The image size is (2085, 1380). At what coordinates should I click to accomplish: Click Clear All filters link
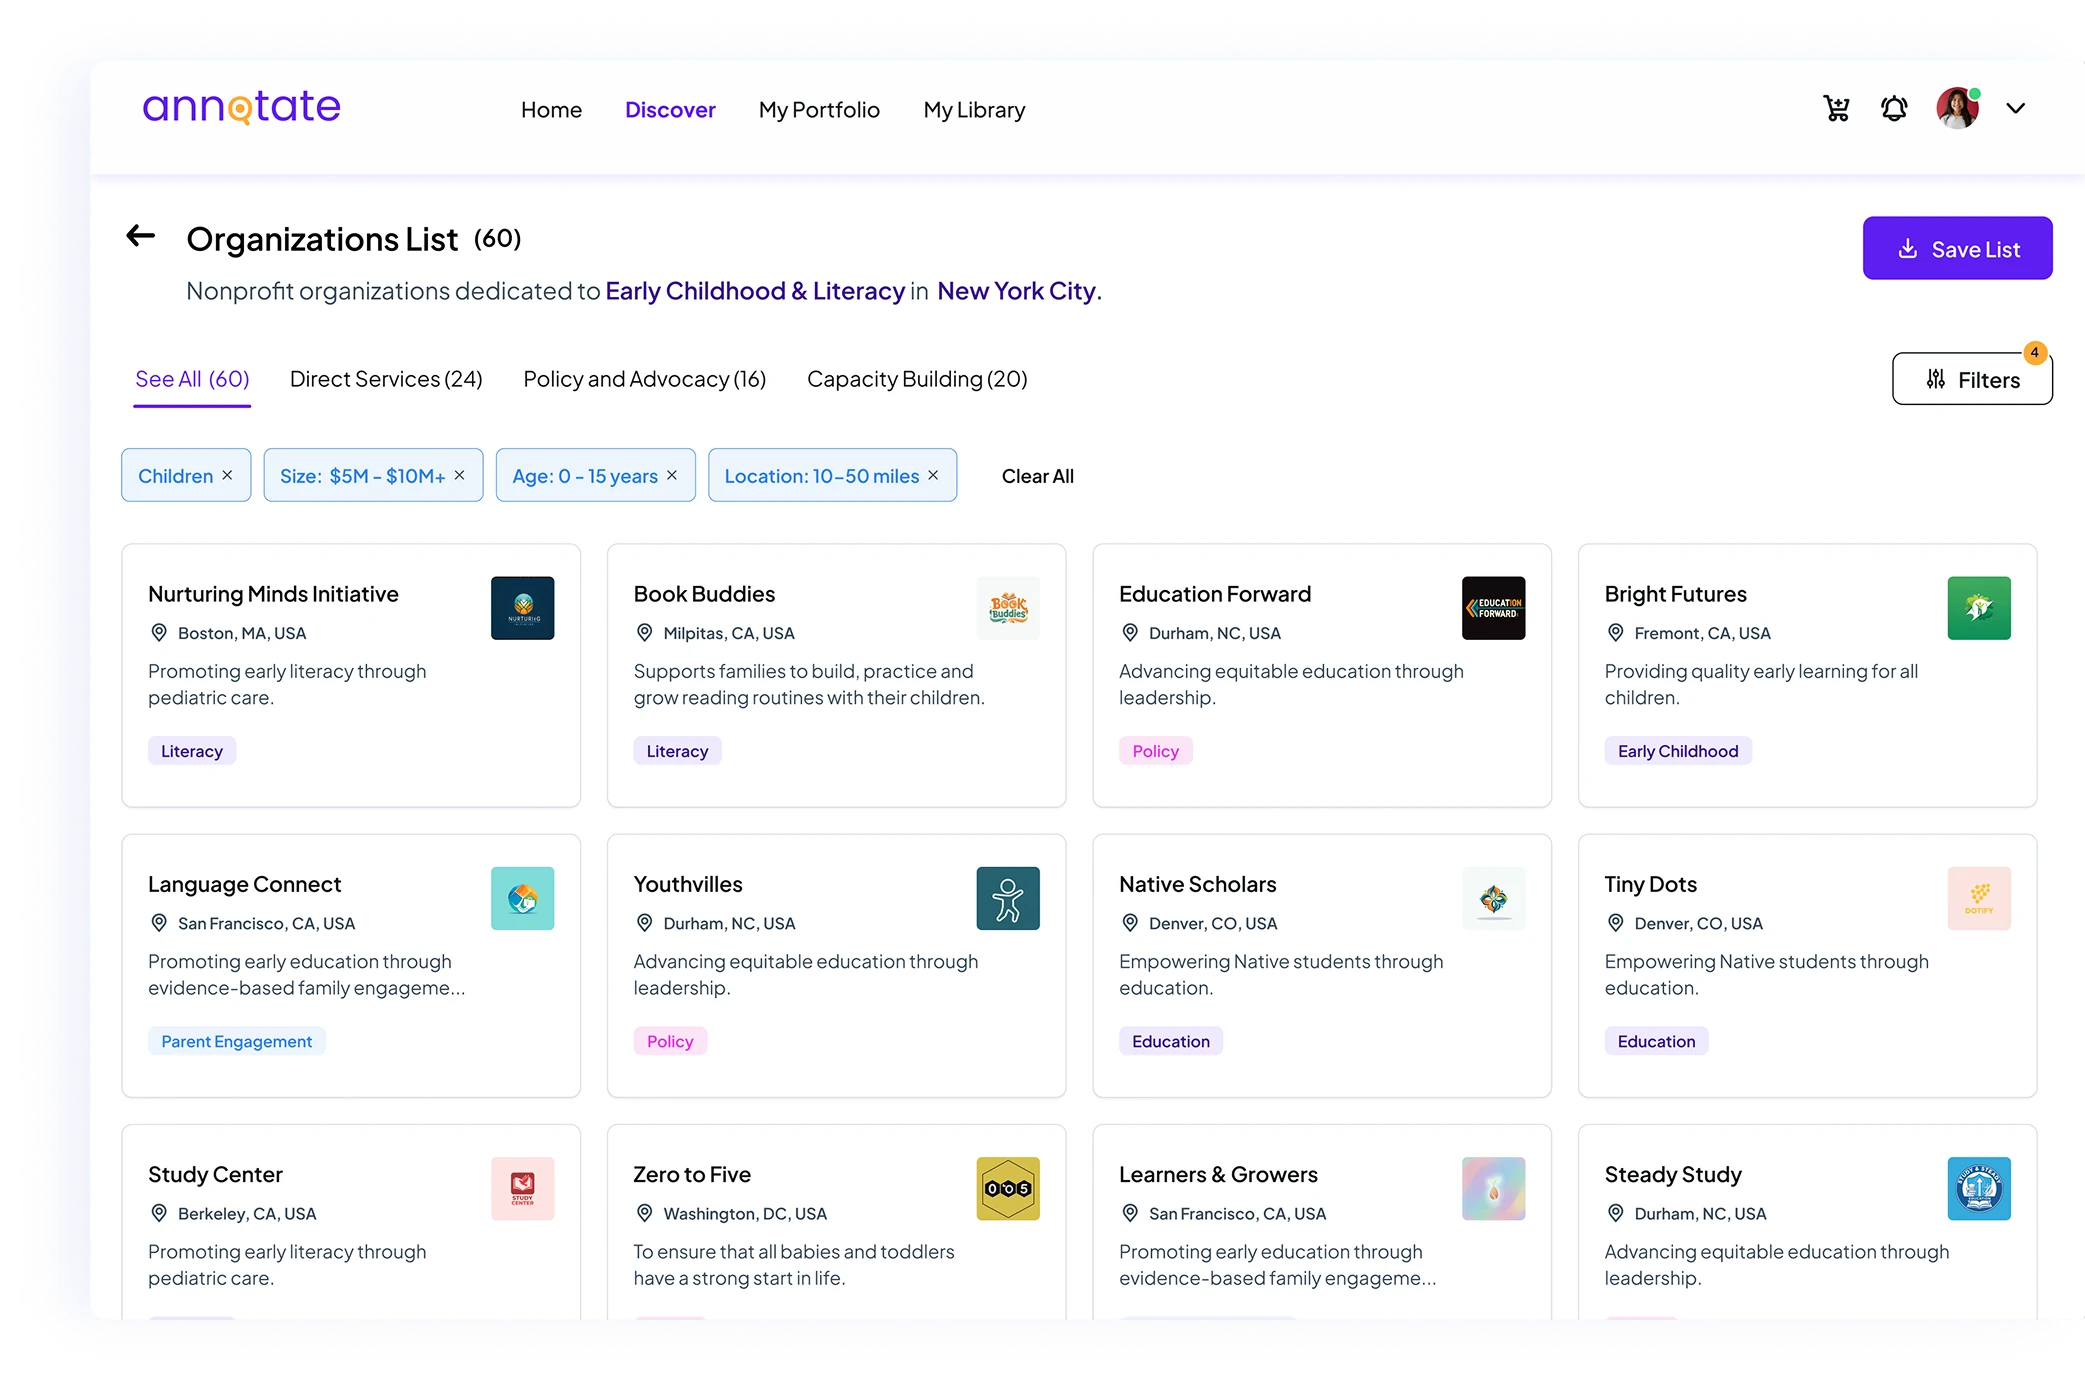pyautogui.click(x=1037, y=476)
